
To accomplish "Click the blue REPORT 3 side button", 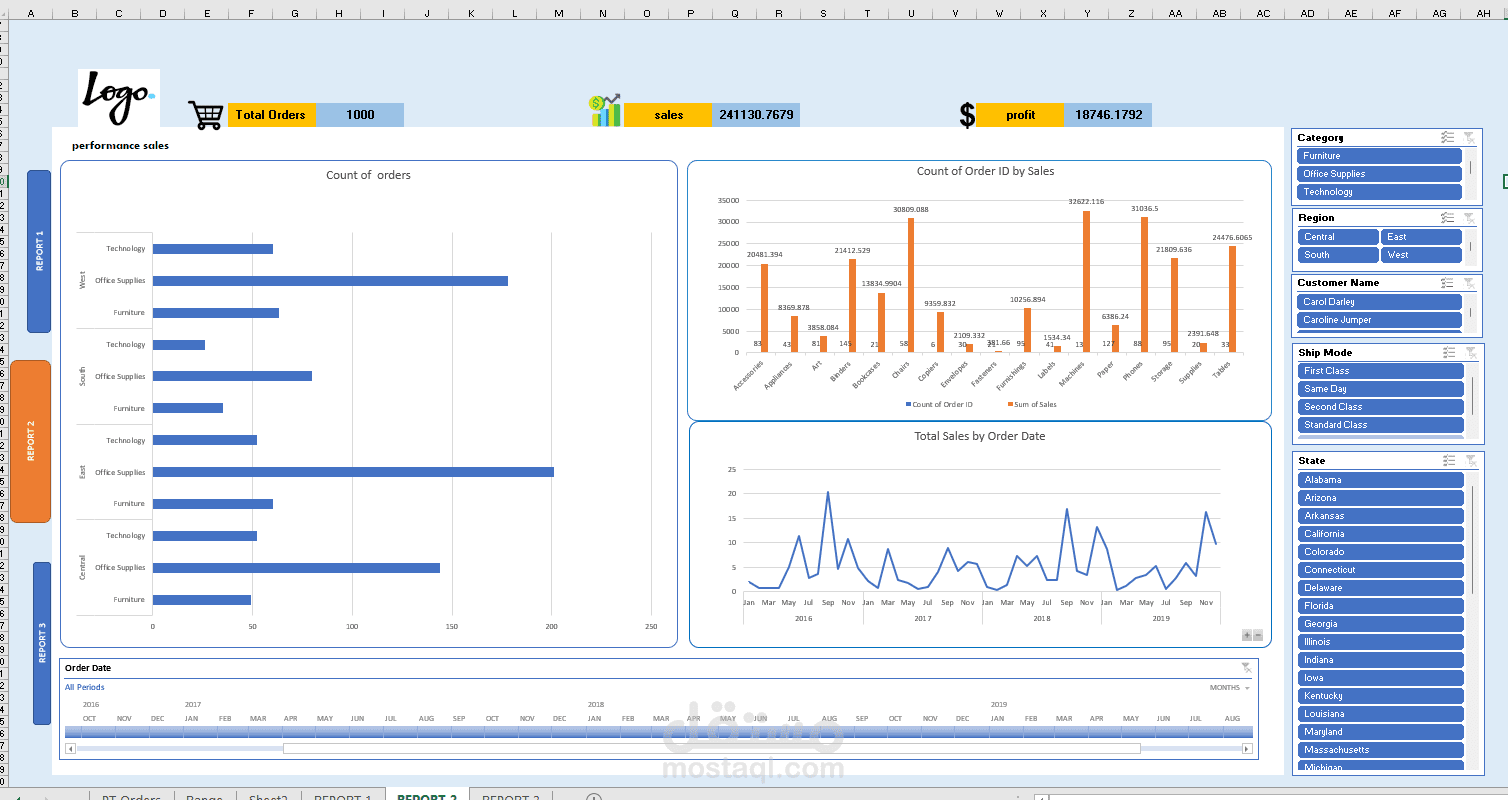I will pos(42,643).
